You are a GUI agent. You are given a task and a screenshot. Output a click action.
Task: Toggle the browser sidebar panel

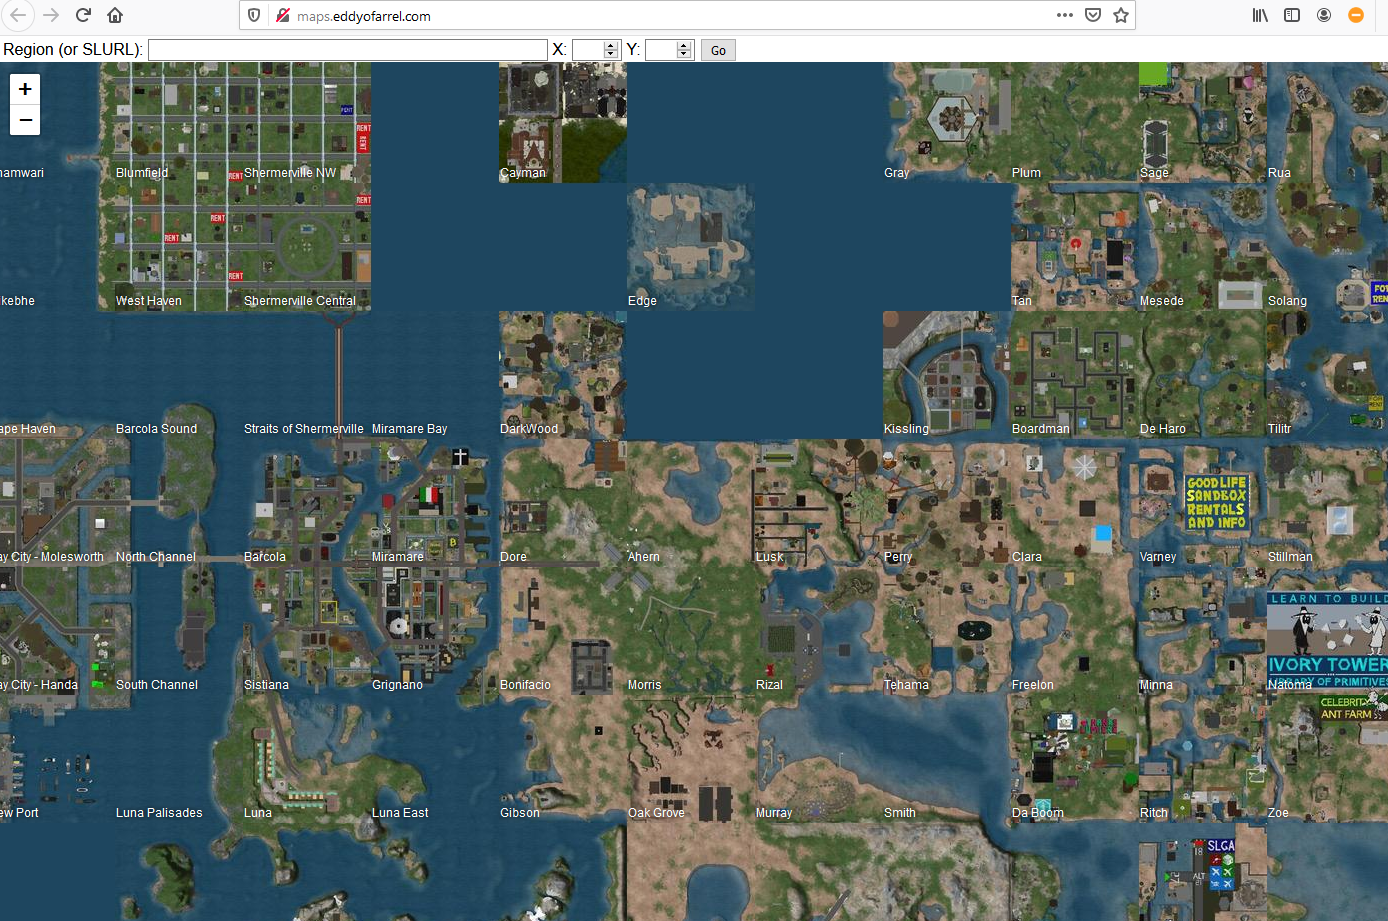pyautogui.click(x=1292, y=15)
